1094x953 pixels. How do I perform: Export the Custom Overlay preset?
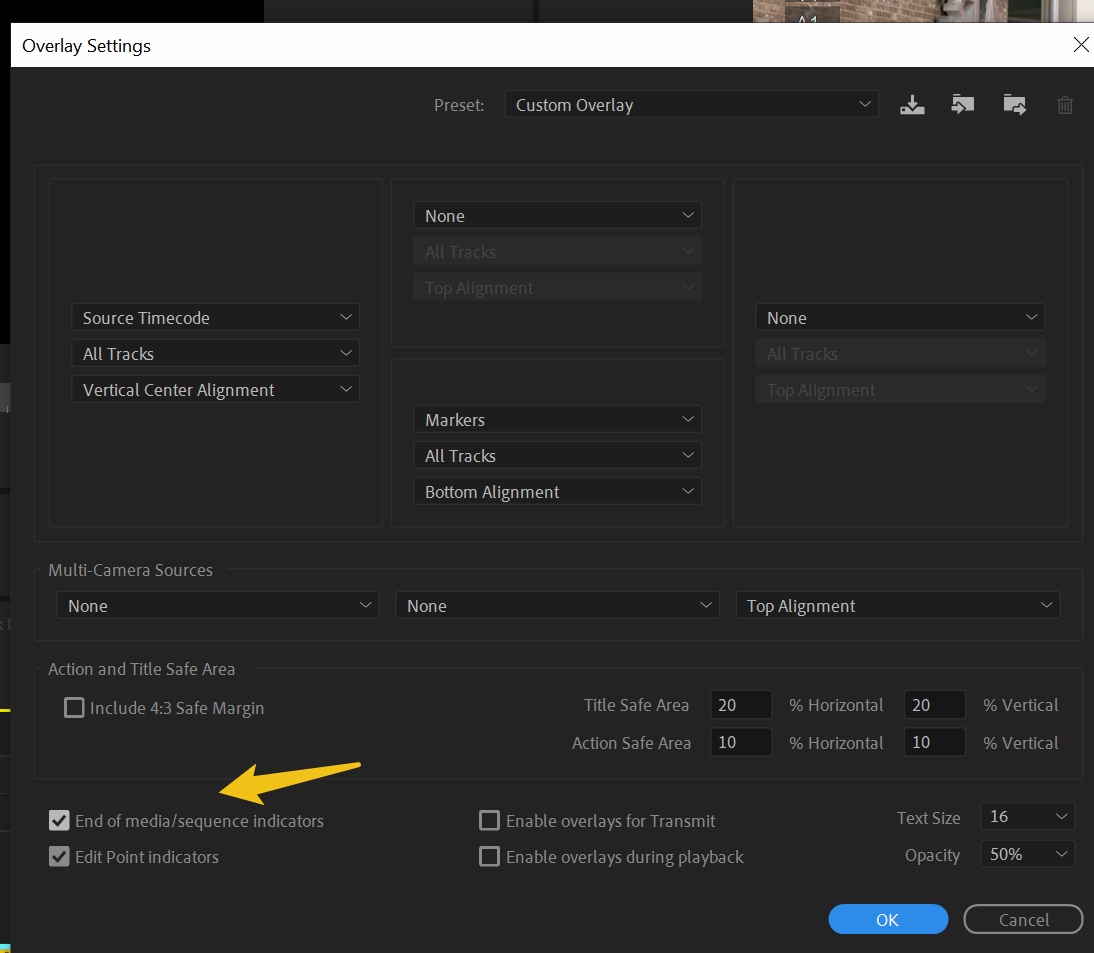1014,104
